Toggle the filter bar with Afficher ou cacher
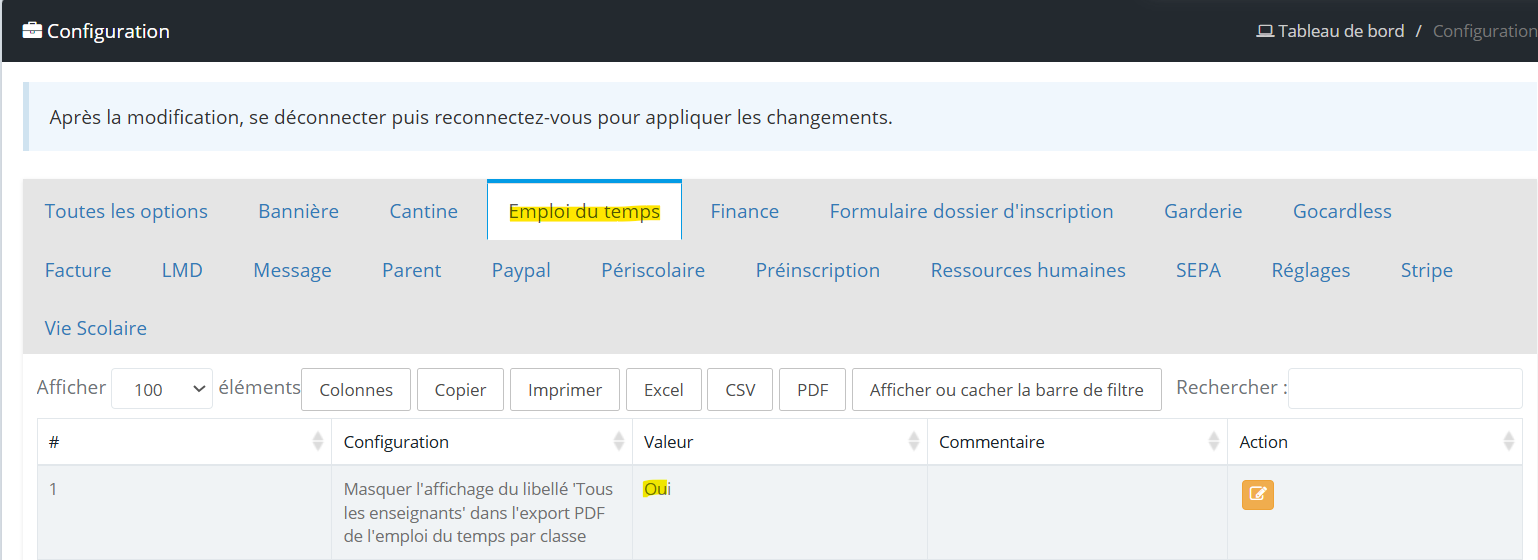This screenshot has height=560, width=1538. (1007, 389)
